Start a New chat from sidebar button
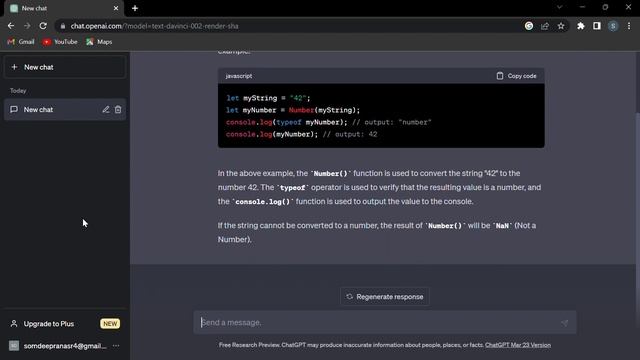Viewport: 640px width, 360px height. [x=65, y=67]
